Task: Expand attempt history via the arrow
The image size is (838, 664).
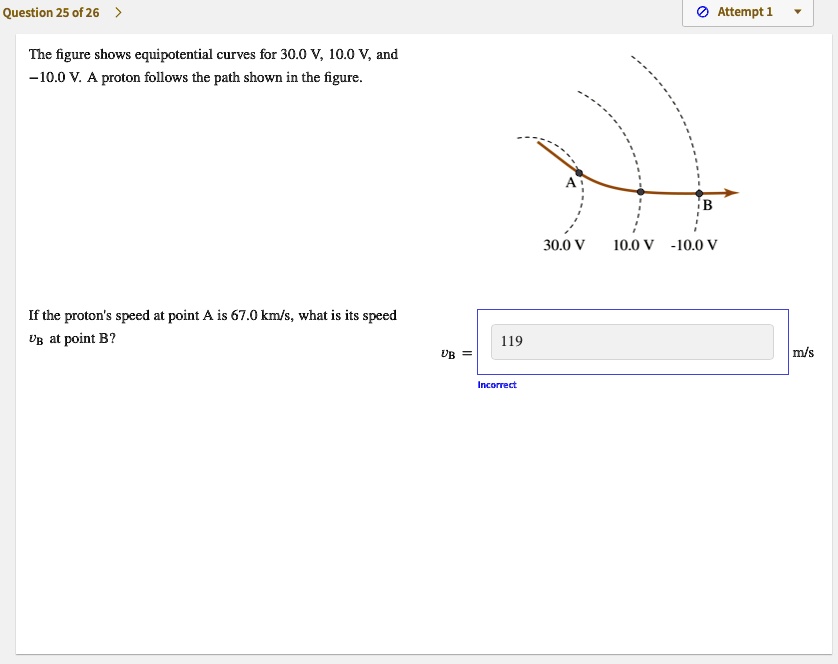Action: pyautogui.click(x=797, y=12)
